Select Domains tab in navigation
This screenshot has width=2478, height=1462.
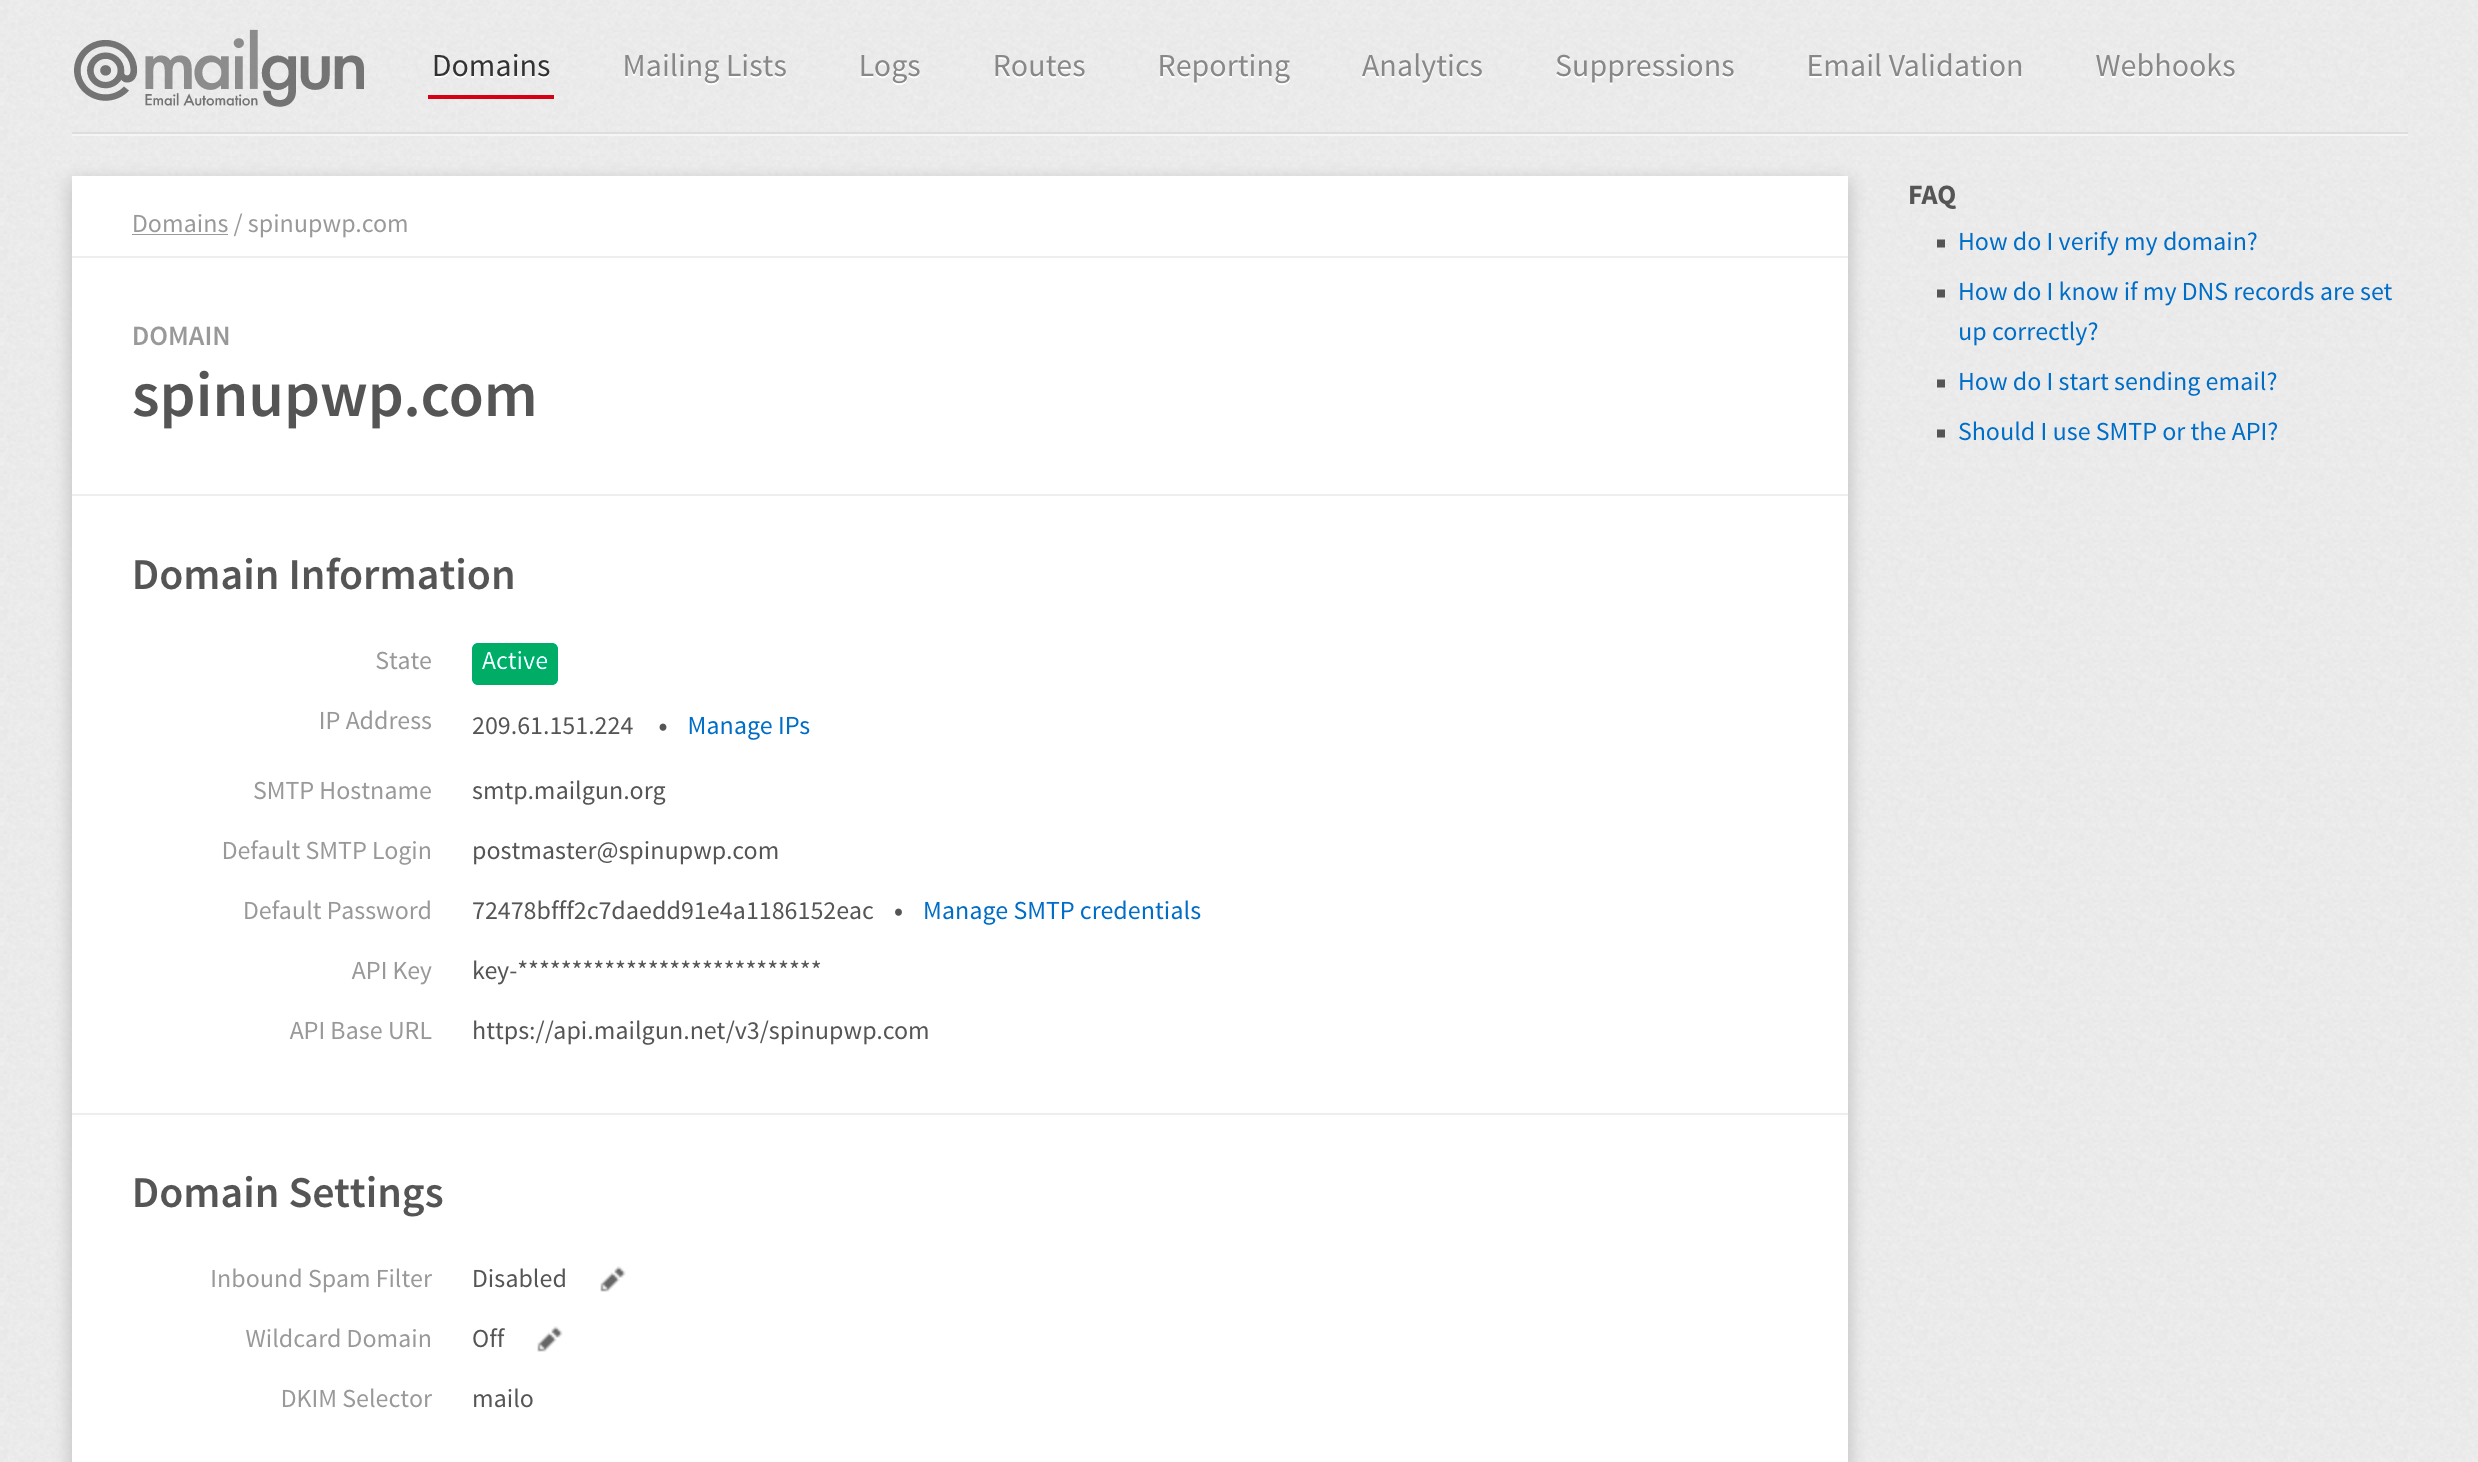pyautogui.click(x=491, y=64)
